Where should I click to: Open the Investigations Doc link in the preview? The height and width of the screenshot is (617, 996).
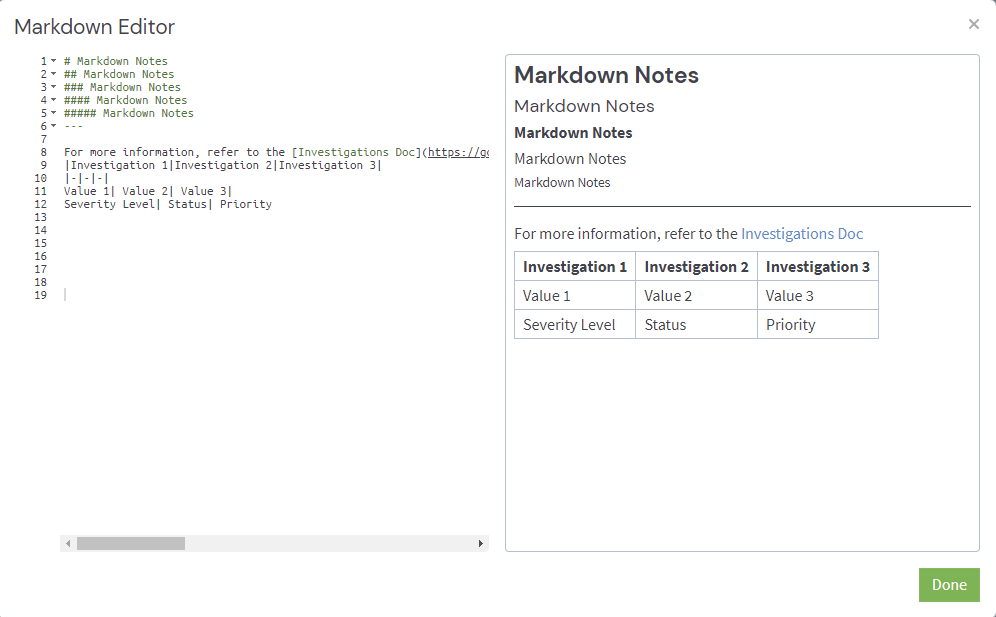coord(801,233)
